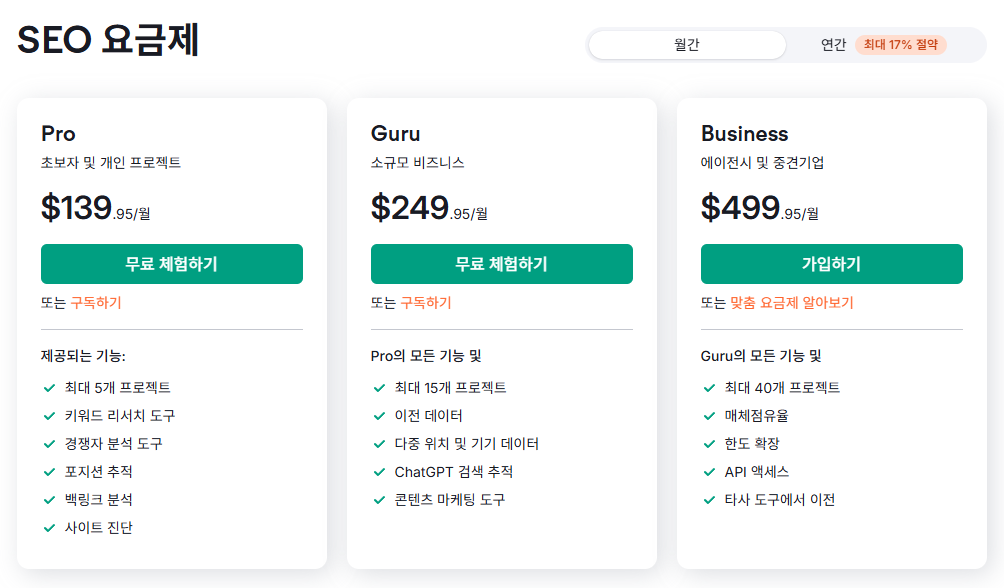Click checkmark beside 사이트 진단

(49, 528)
